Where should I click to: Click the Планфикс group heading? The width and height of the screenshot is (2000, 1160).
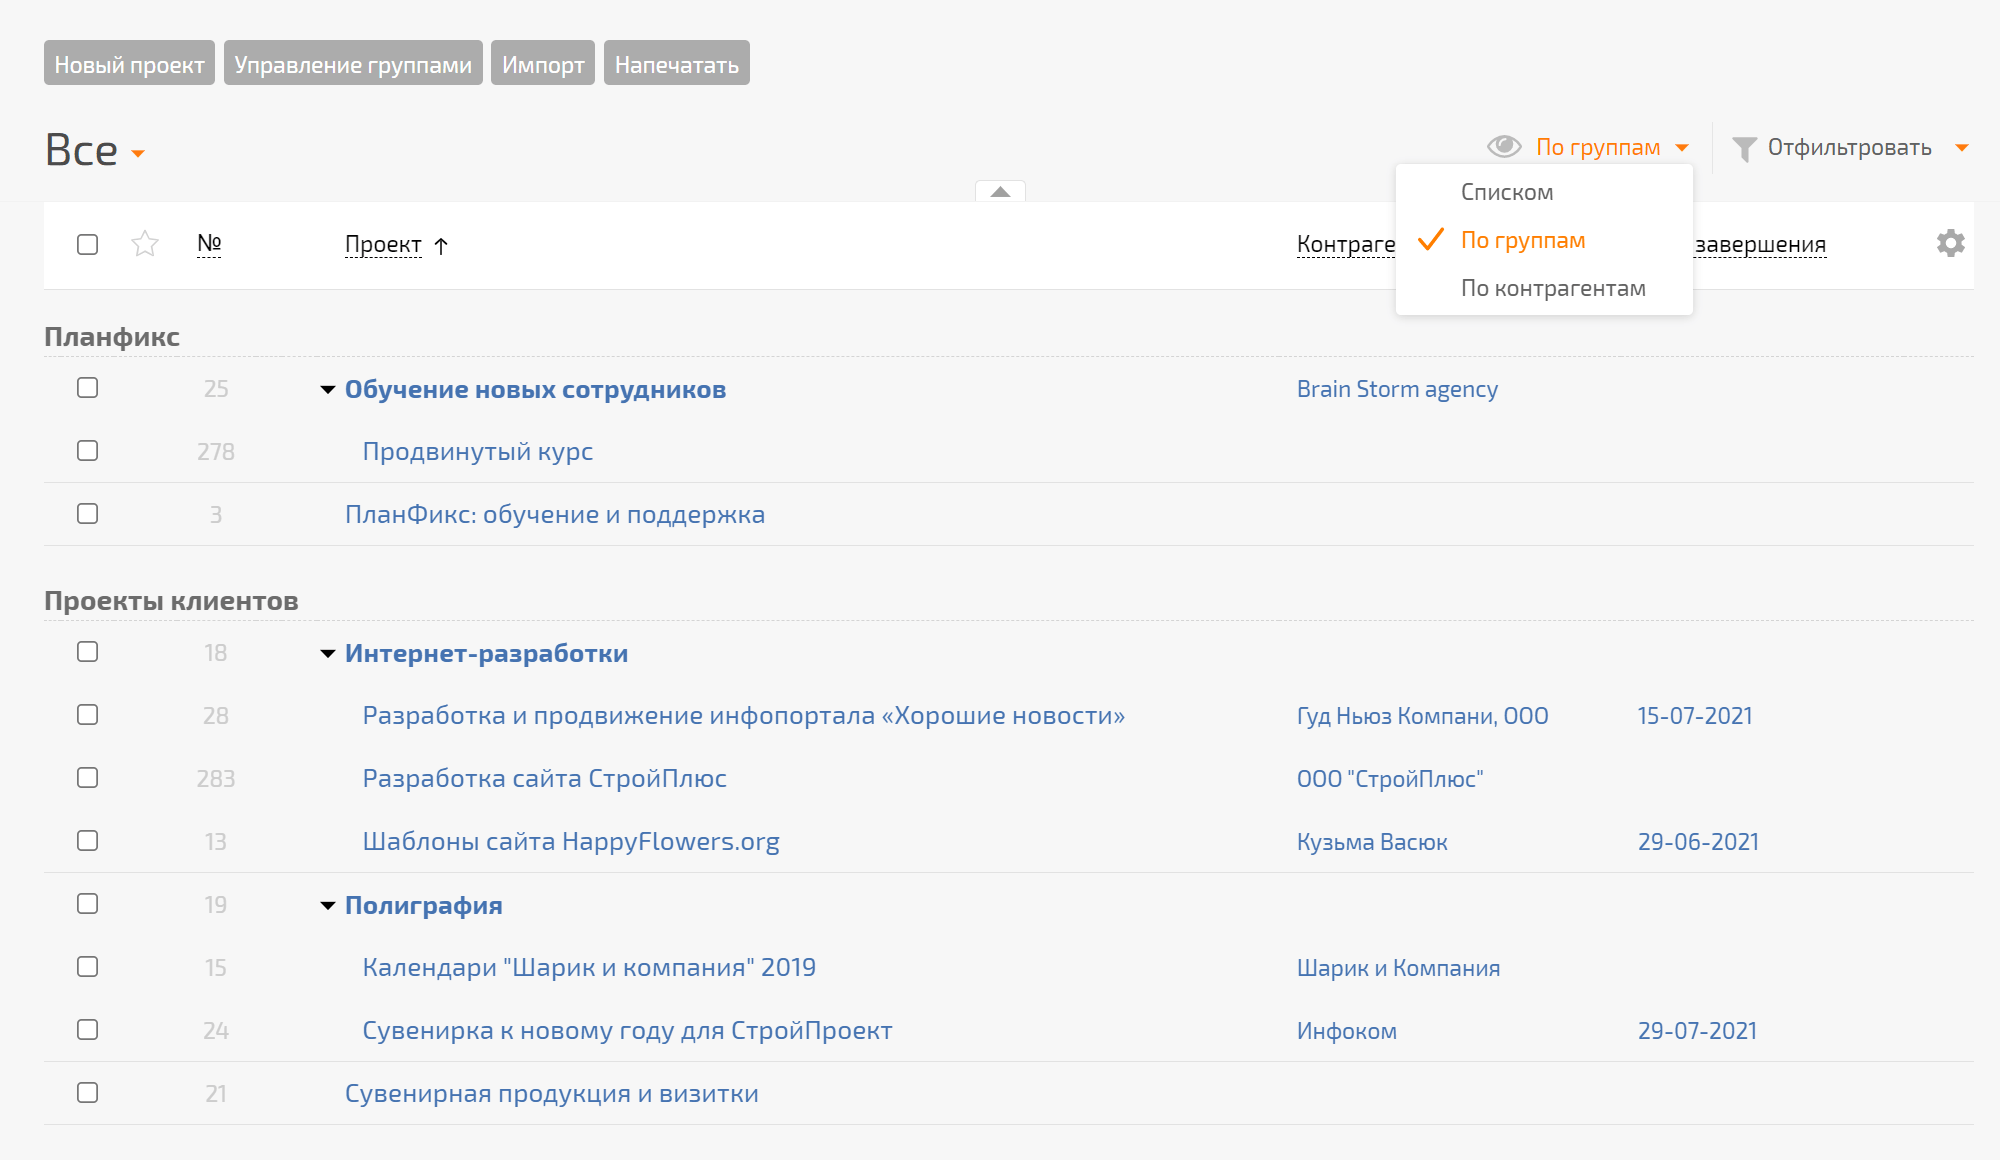[112, 337]
